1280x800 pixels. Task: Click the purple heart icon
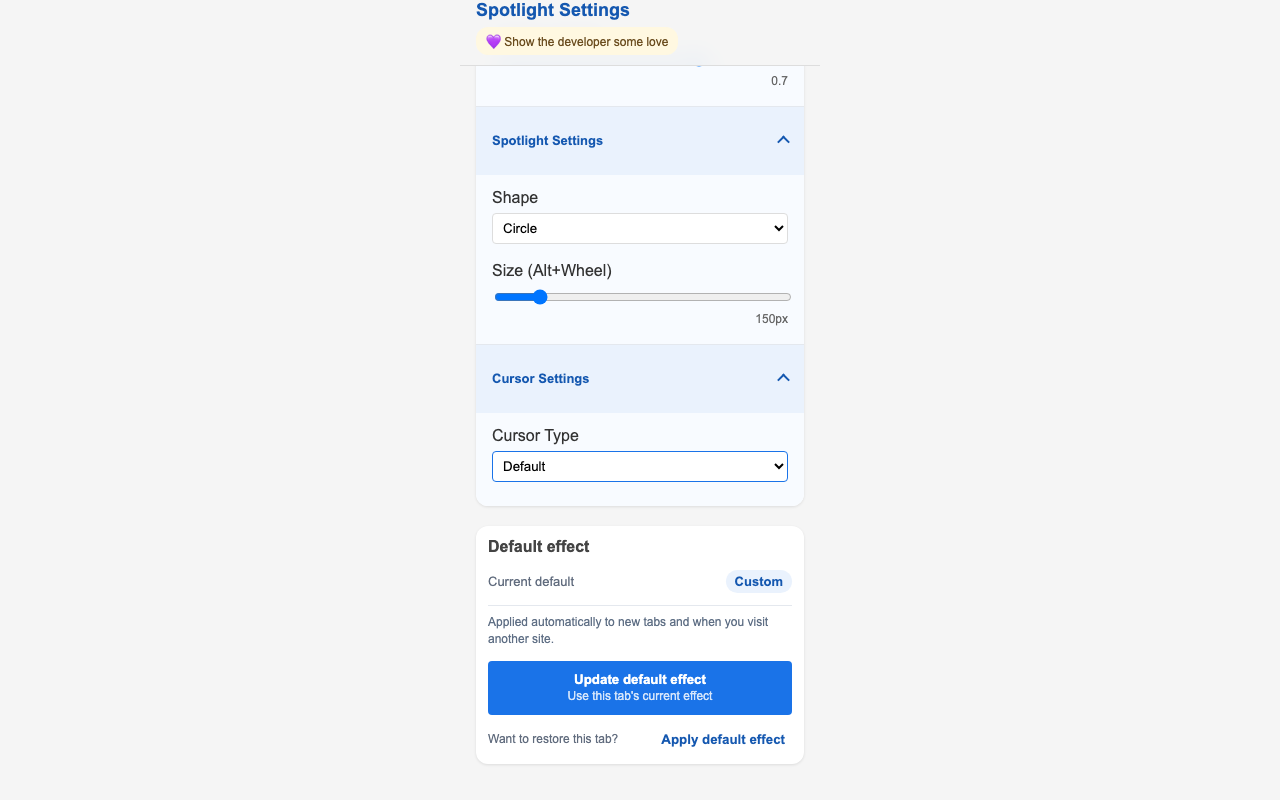click(493, 42)
